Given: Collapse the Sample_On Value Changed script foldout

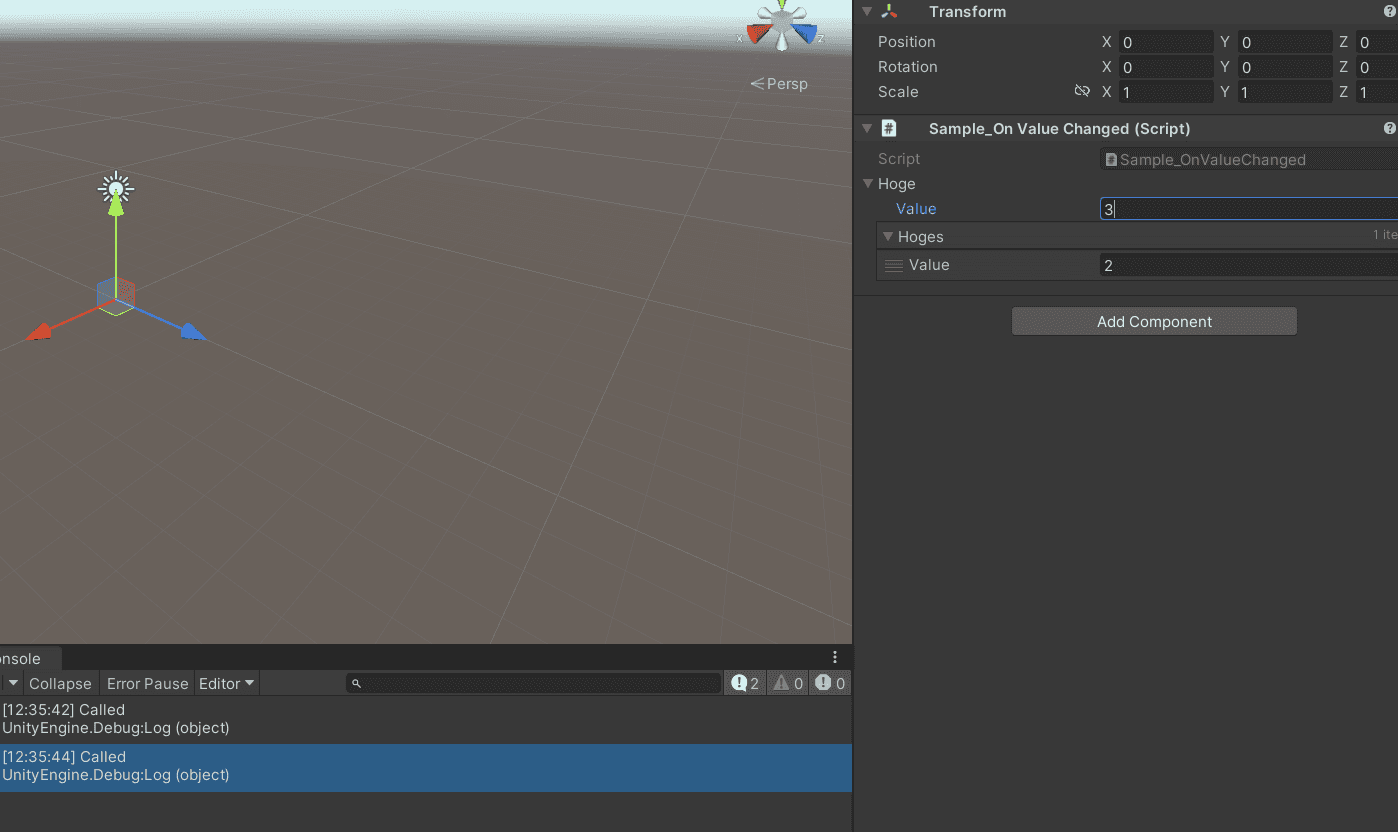Looking at the screenshot, I should click(x=867, y=129).
